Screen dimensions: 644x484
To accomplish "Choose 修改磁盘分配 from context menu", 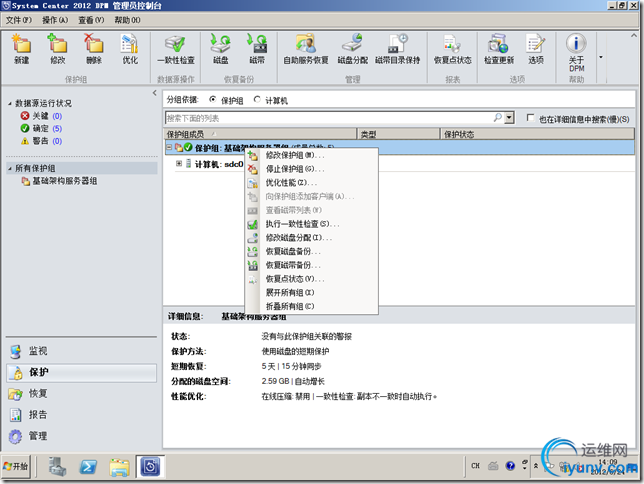I will (311, 237).
